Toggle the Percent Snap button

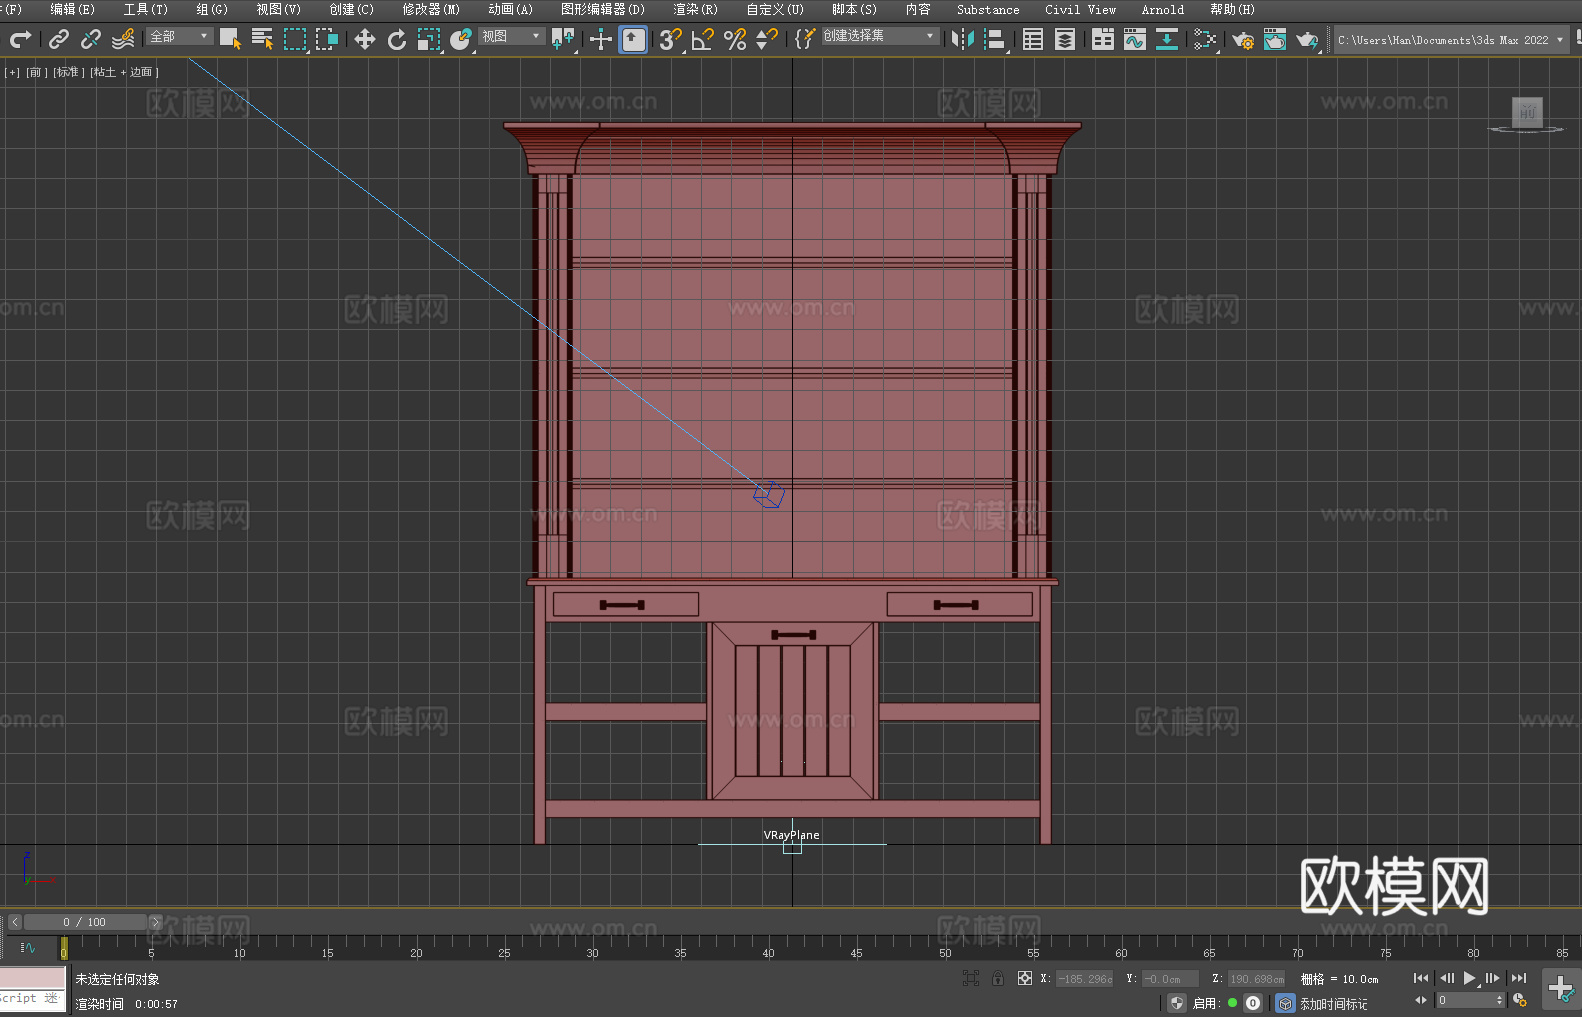735,39
